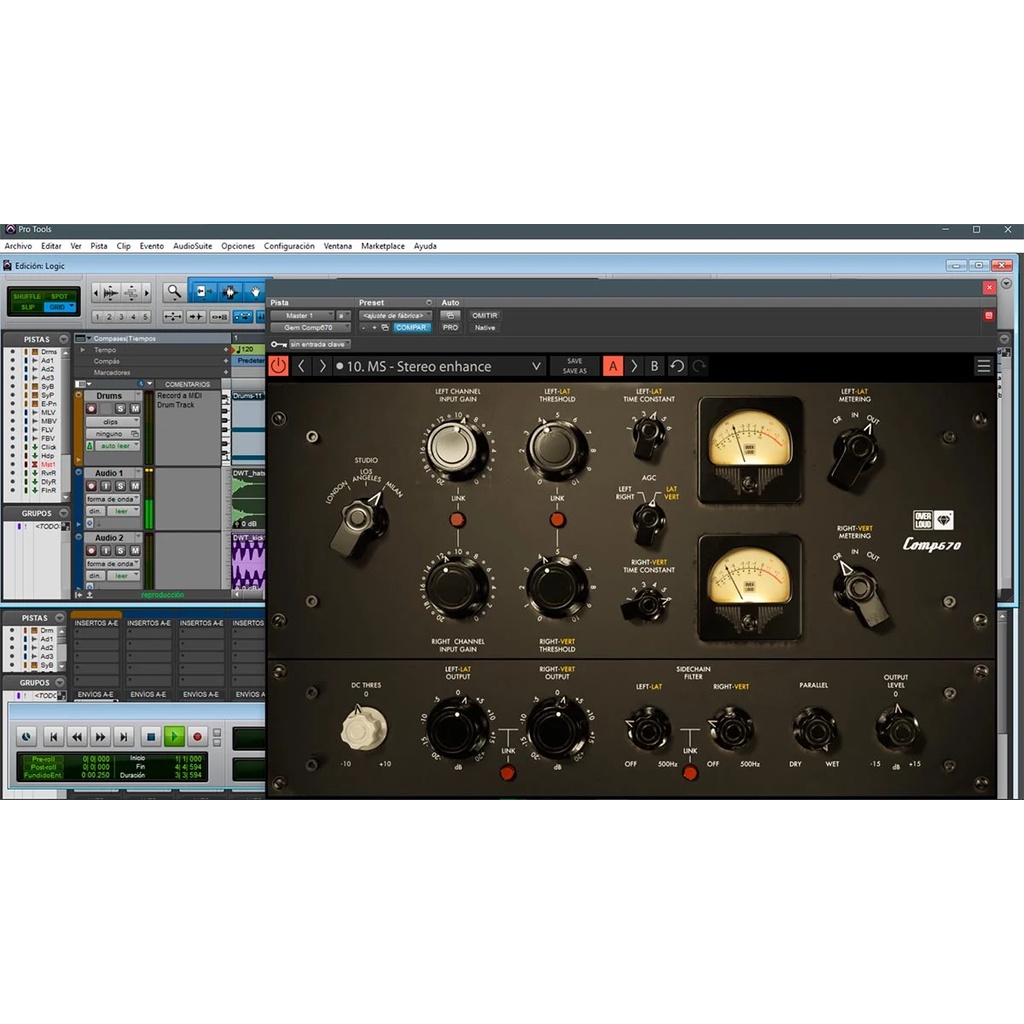1024x1024 pixels.
Task: Open the Configuración menu
Action: pos(289,246)
